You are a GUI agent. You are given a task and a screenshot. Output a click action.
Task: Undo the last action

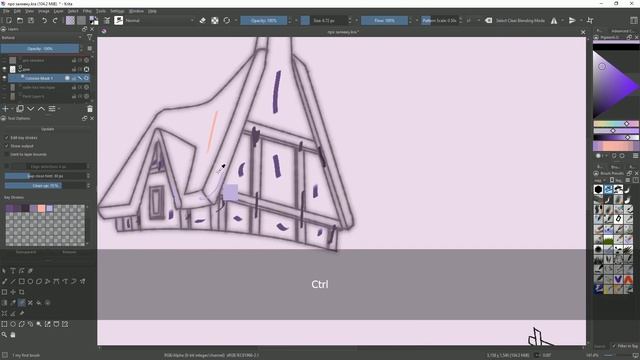pyautogui.click(x=44, y=20)
